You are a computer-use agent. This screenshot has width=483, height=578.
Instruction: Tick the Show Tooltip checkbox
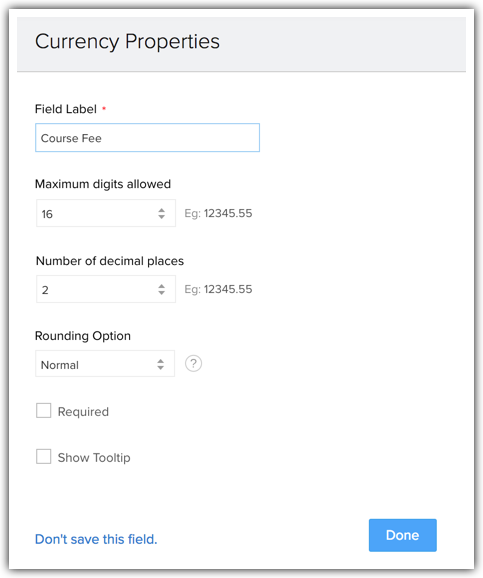[44, 456]
